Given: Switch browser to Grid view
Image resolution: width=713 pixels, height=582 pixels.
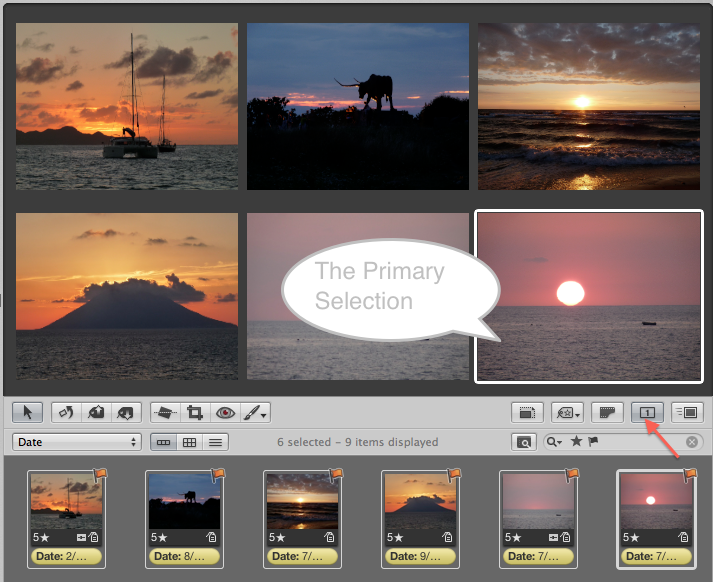Looking at the screenshot, I should 188,442.
